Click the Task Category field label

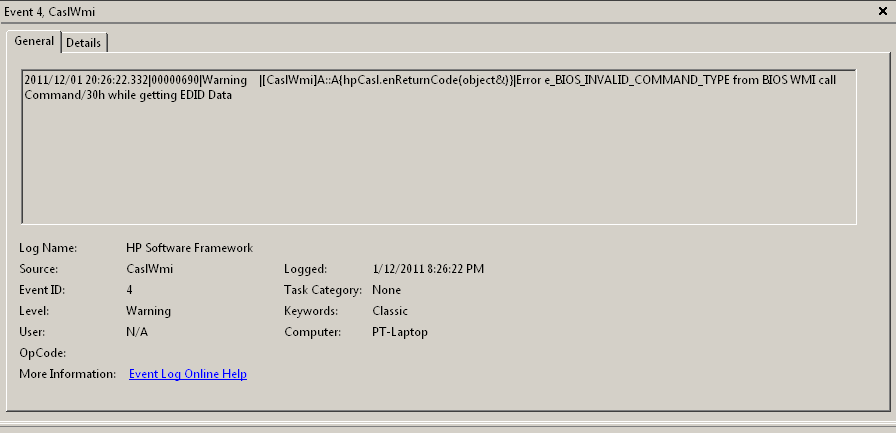point(322,290)
